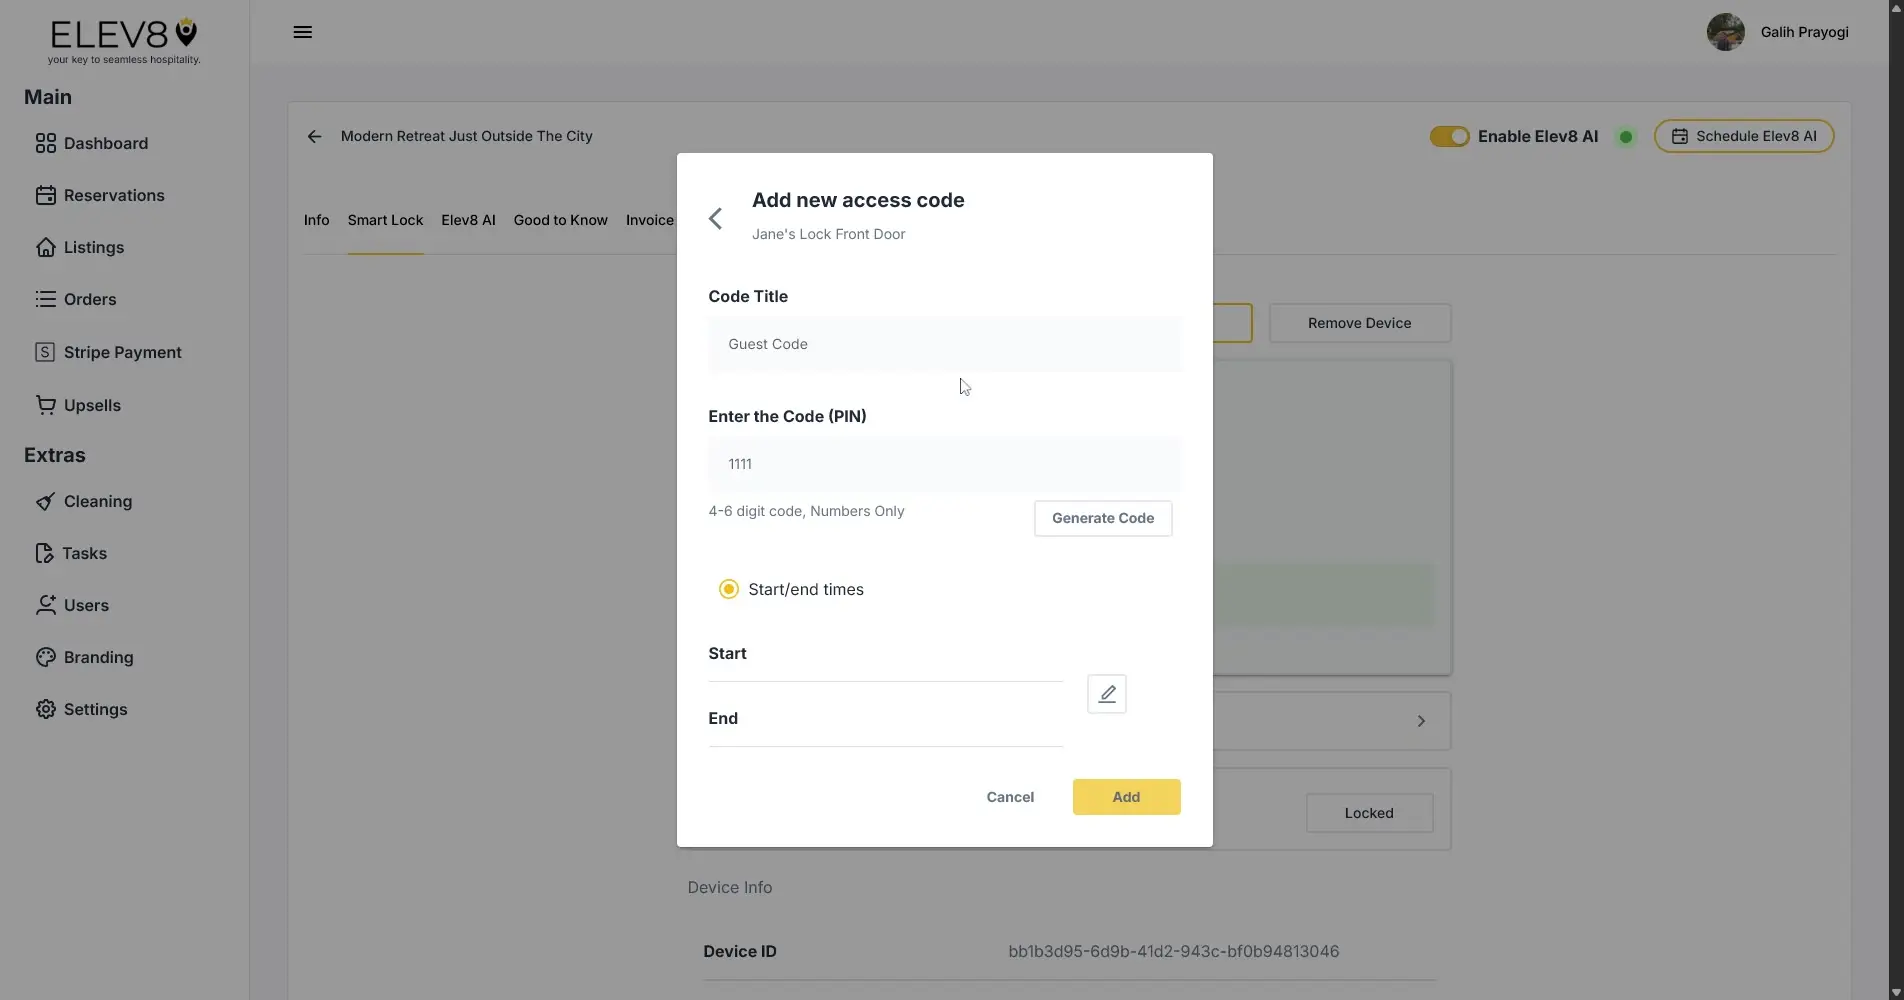Image resolution: width=1904 pixels, height=1000 pixels.
Task: Click the Listings icon
Action: 46,247
